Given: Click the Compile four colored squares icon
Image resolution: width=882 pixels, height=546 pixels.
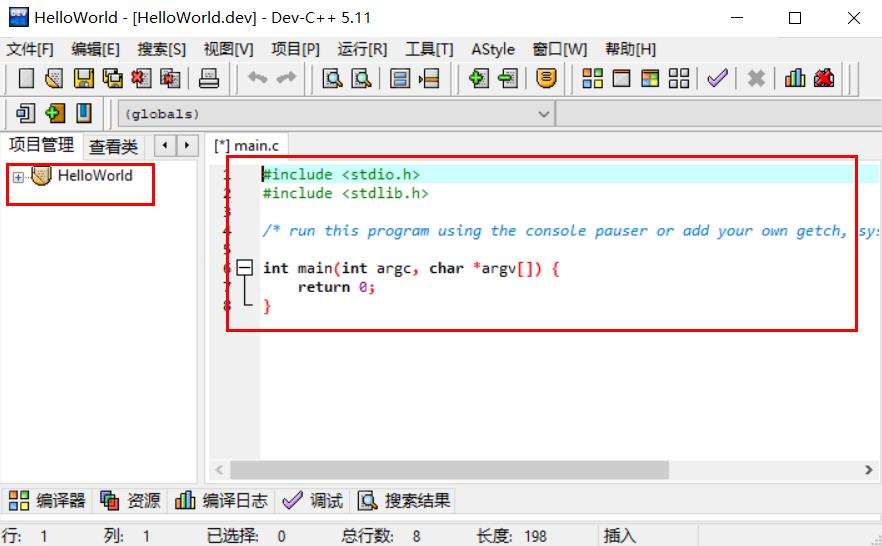Looking at the screenshot, I should click(x=592, y=78).
